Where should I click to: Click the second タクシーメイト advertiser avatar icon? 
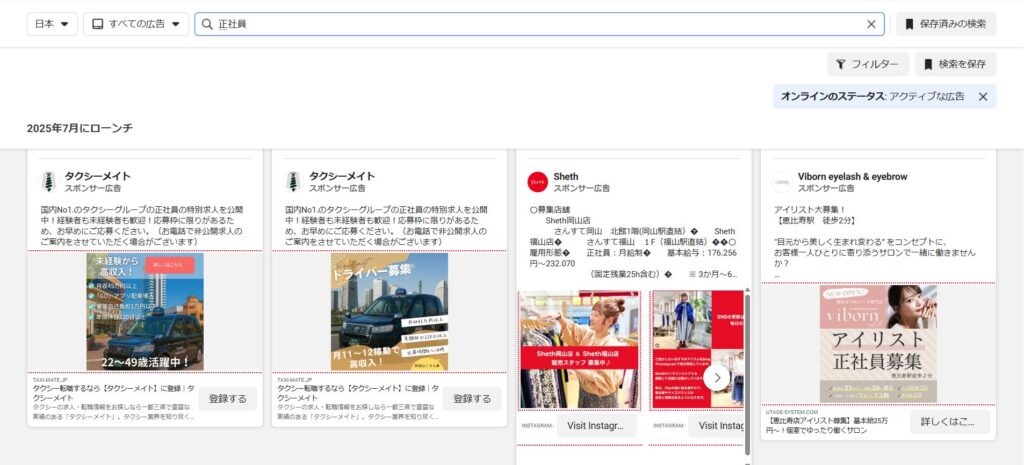pos(293,182)
